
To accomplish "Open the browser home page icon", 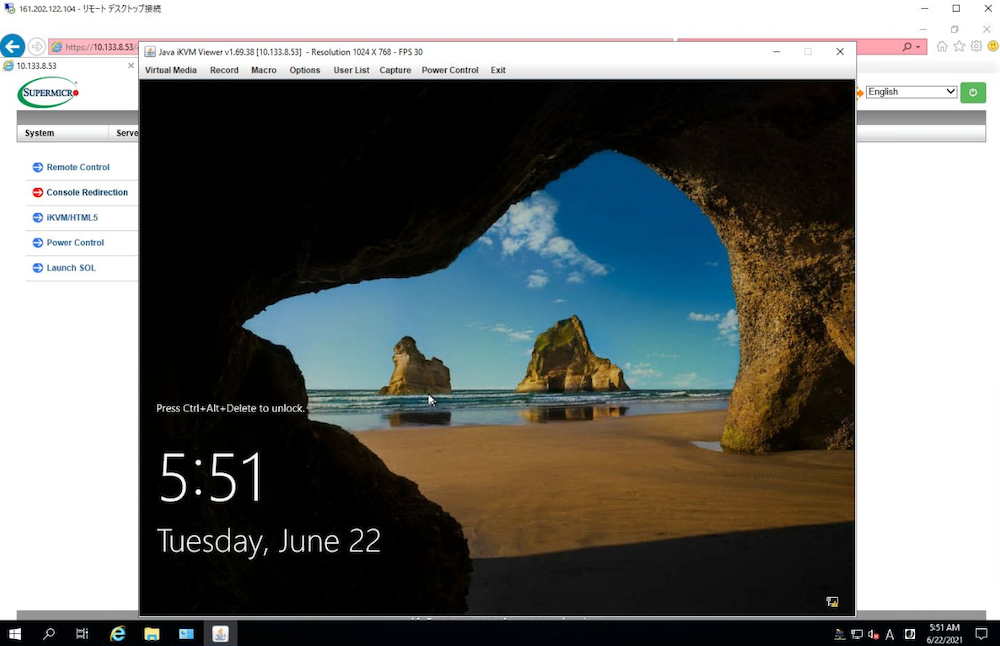I will (942, 47).
